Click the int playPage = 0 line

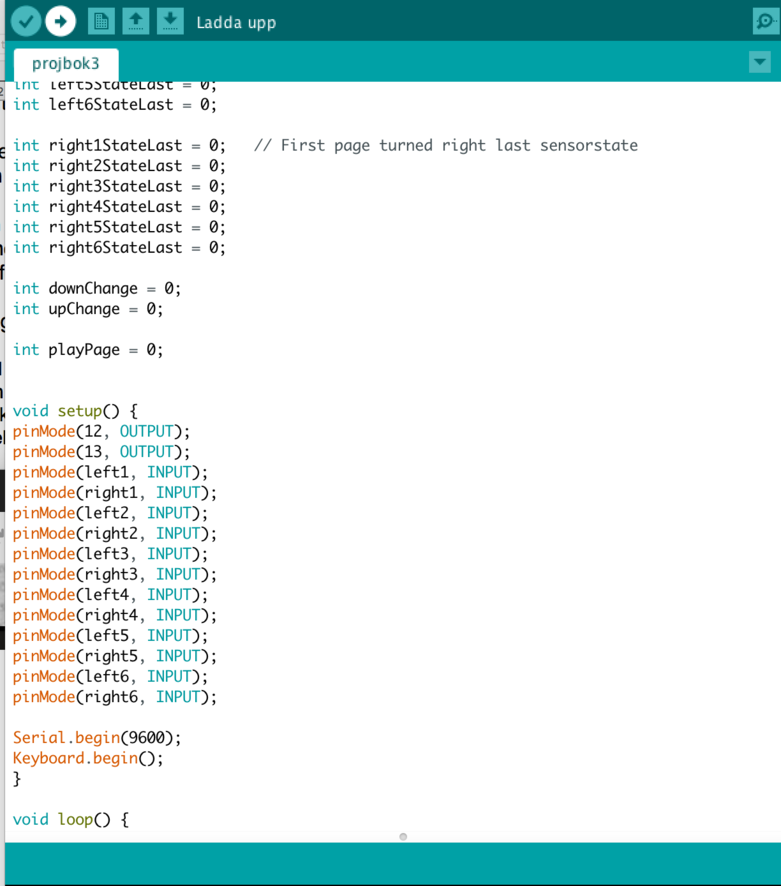pyautogui.click(x=88, y=350)
